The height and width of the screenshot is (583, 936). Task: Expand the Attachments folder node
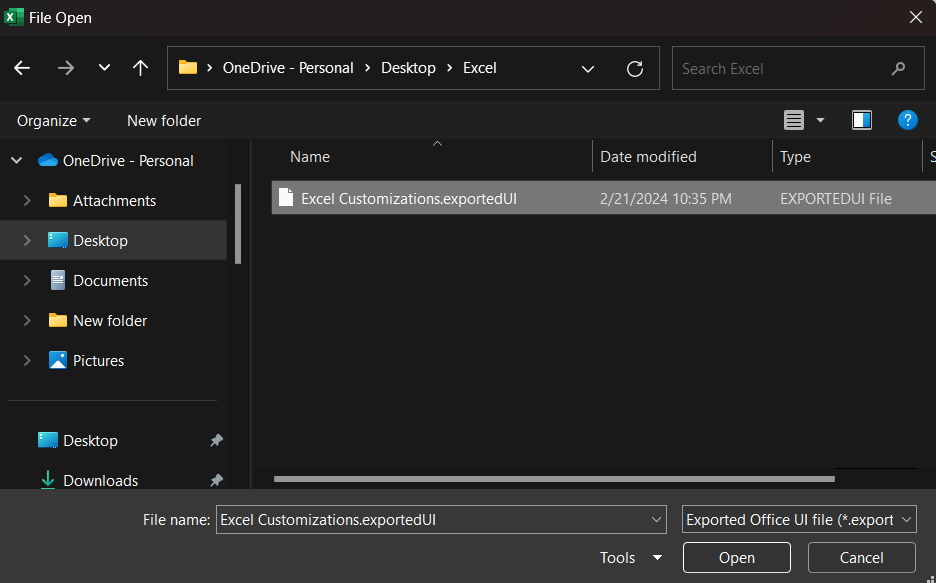[27, 200]
